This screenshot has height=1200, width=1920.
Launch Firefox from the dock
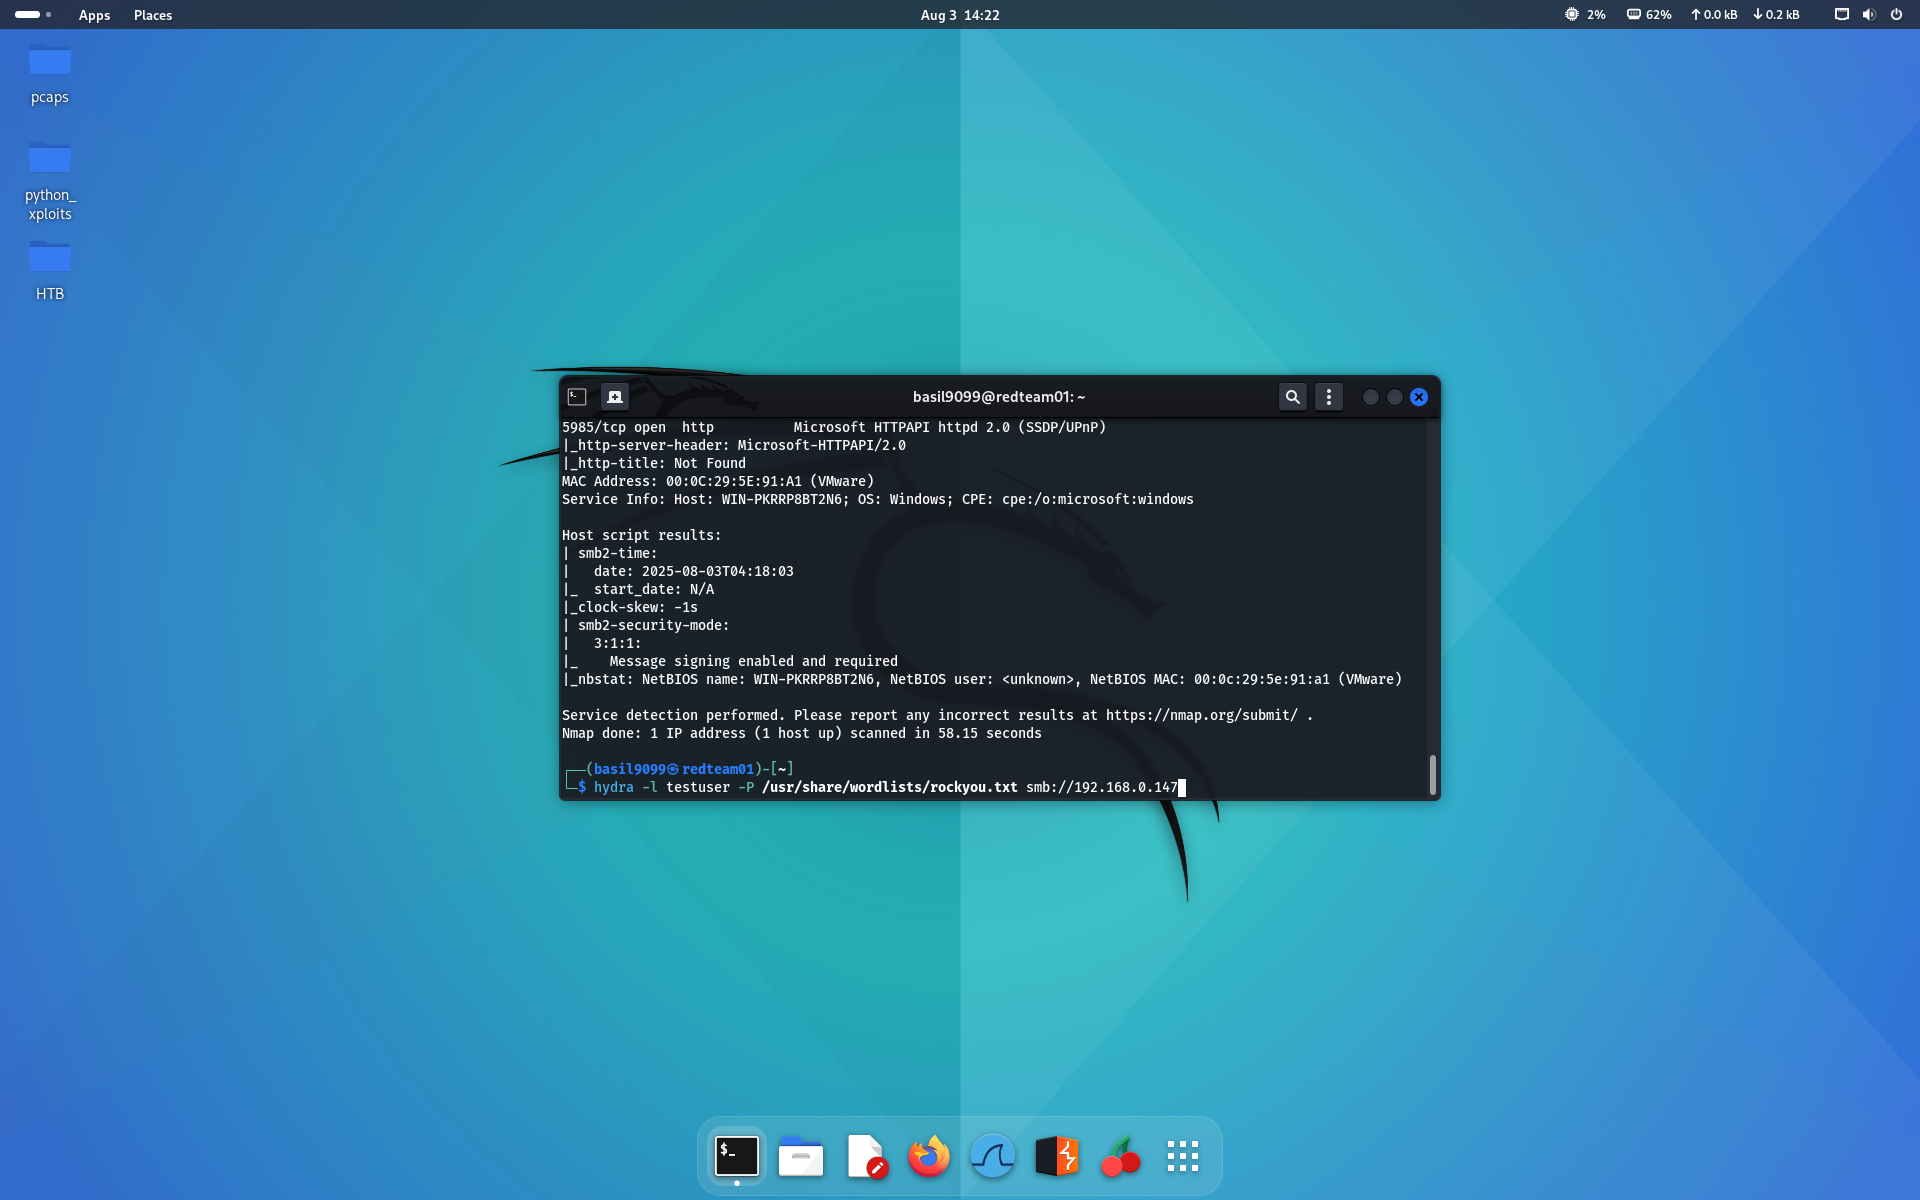point(928,1156)
